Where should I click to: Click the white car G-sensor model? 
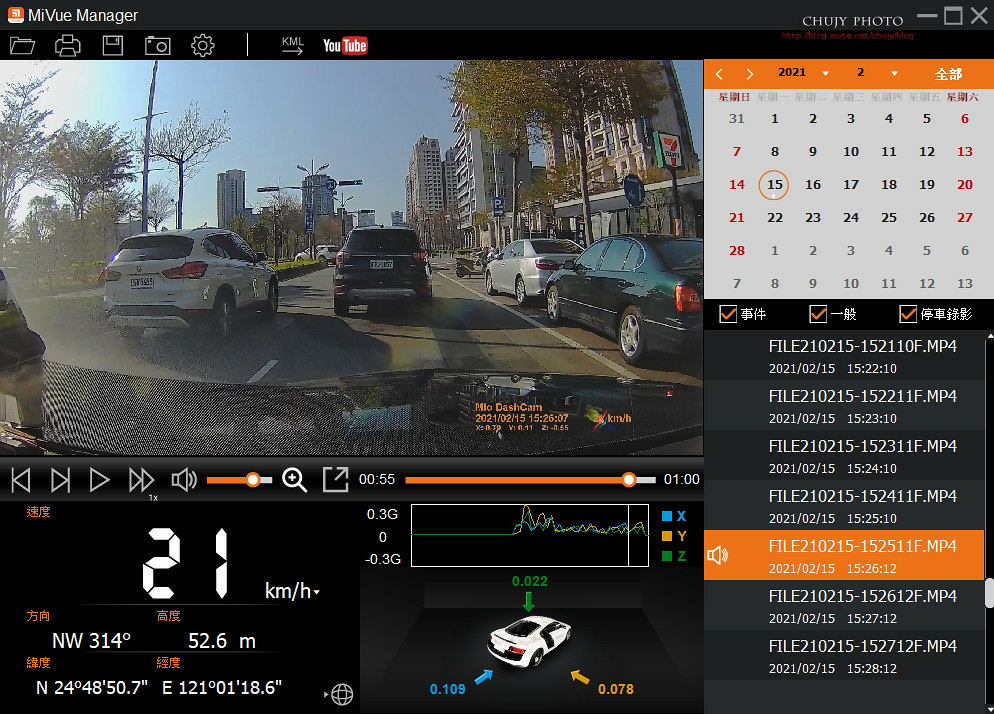click(529, 641)
